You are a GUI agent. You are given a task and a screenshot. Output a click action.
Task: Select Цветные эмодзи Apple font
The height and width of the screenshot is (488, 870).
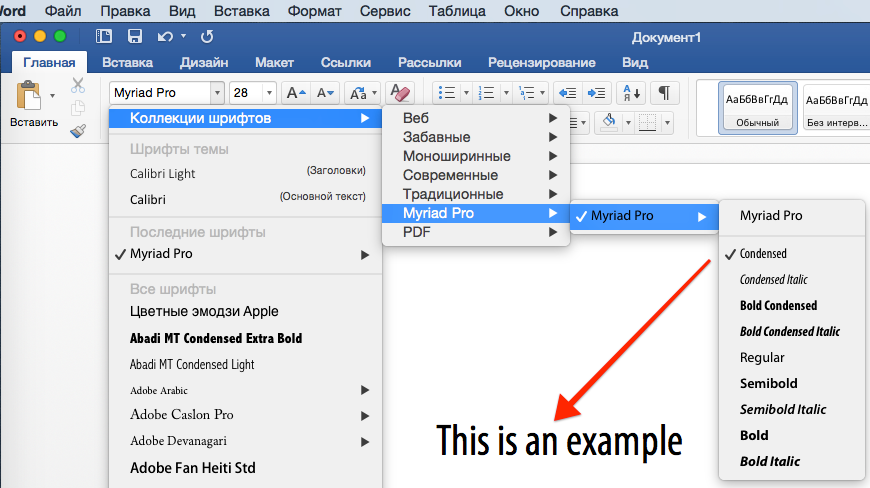[x=245, y=312]
